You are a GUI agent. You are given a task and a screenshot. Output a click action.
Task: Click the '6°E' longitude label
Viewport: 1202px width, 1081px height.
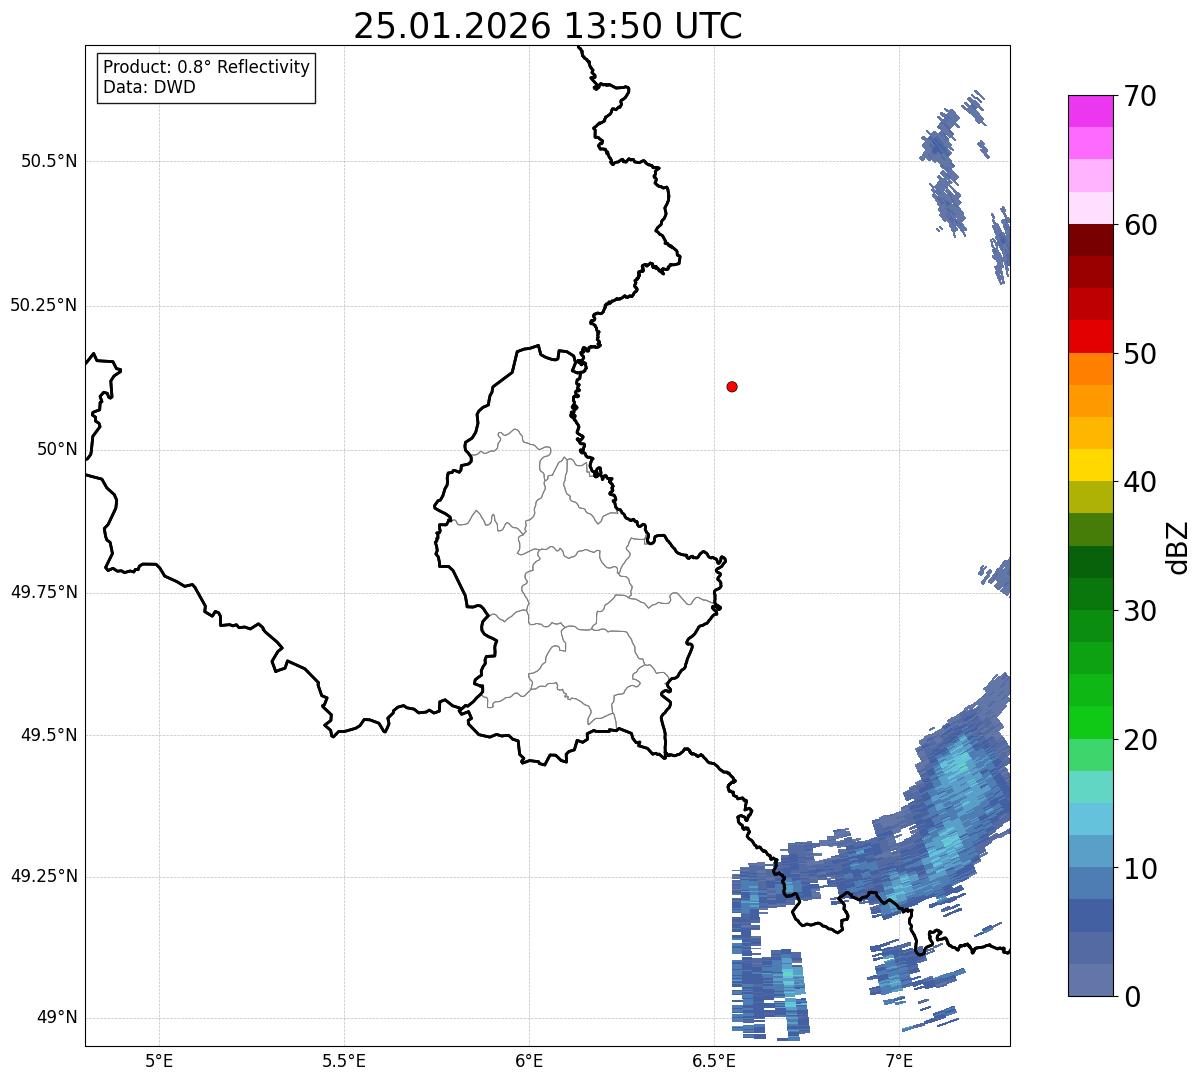click(529, 1060)
